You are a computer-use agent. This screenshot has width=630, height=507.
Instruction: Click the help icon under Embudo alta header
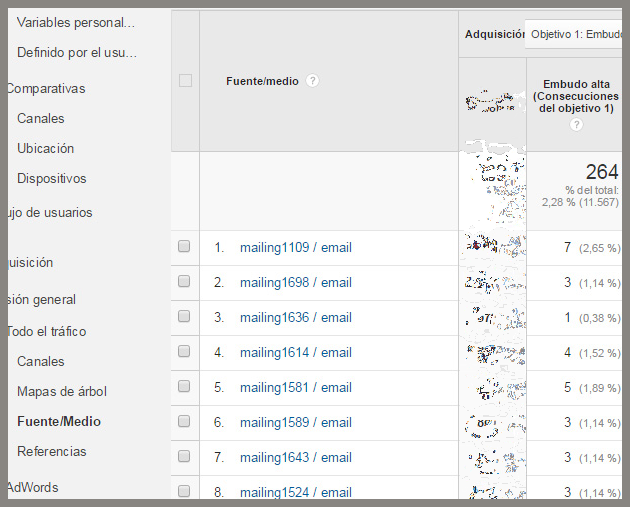(x=575, y=125)
